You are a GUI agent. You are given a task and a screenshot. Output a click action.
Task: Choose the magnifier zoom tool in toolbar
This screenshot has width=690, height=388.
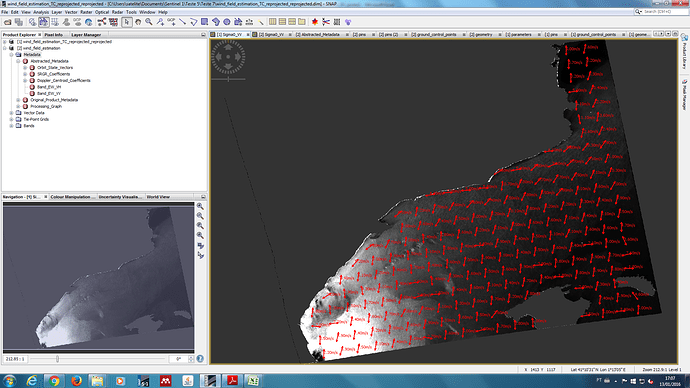[149, 22]
